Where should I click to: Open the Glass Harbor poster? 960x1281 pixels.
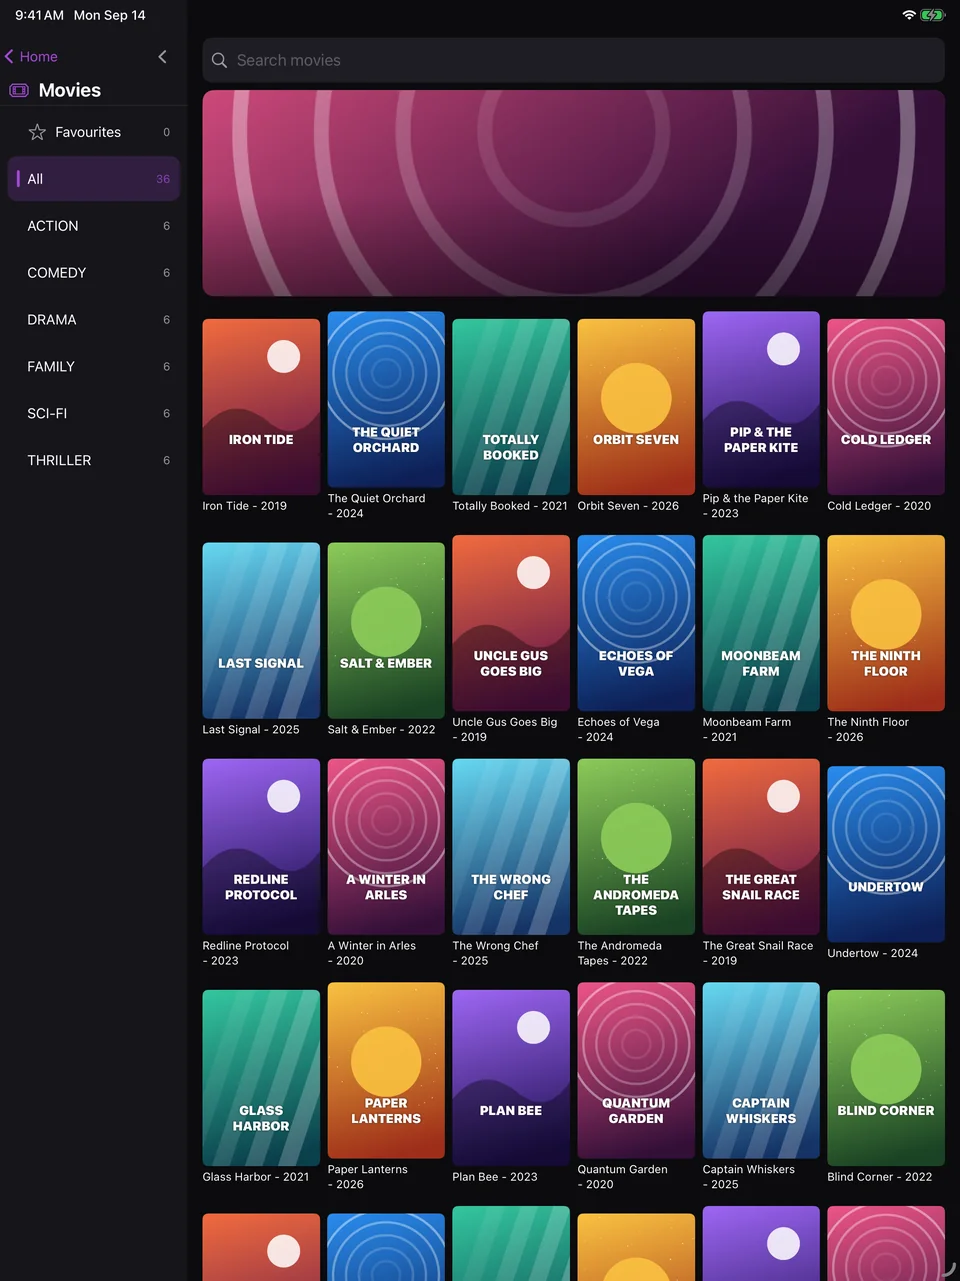click(261, 1078)
